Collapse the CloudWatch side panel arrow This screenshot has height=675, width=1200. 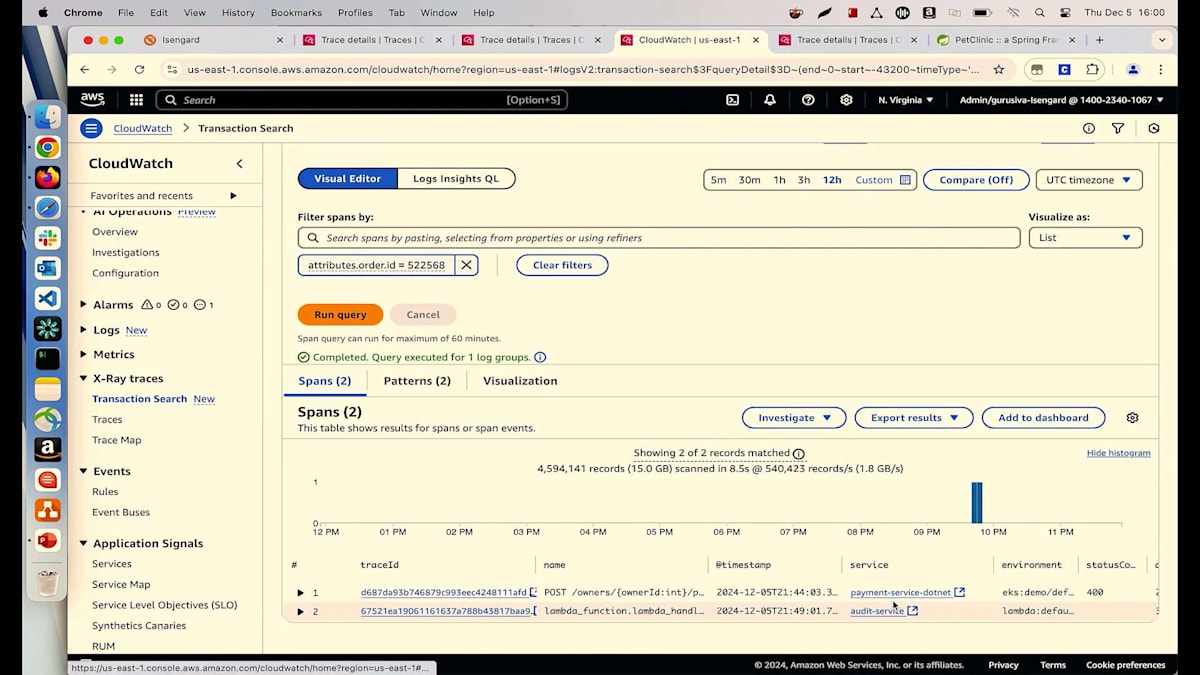(x=239, y=163)
